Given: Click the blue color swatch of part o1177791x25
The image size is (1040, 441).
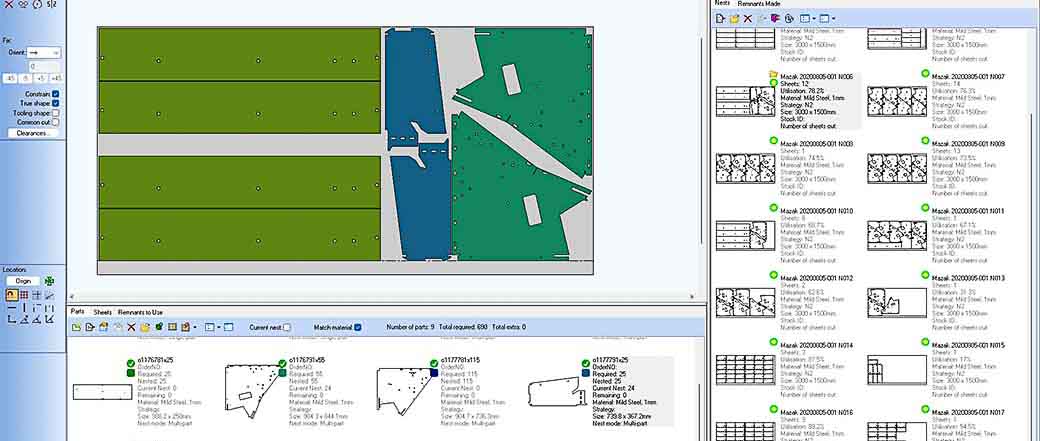Looking at the screenshot, I should [584, 372].
